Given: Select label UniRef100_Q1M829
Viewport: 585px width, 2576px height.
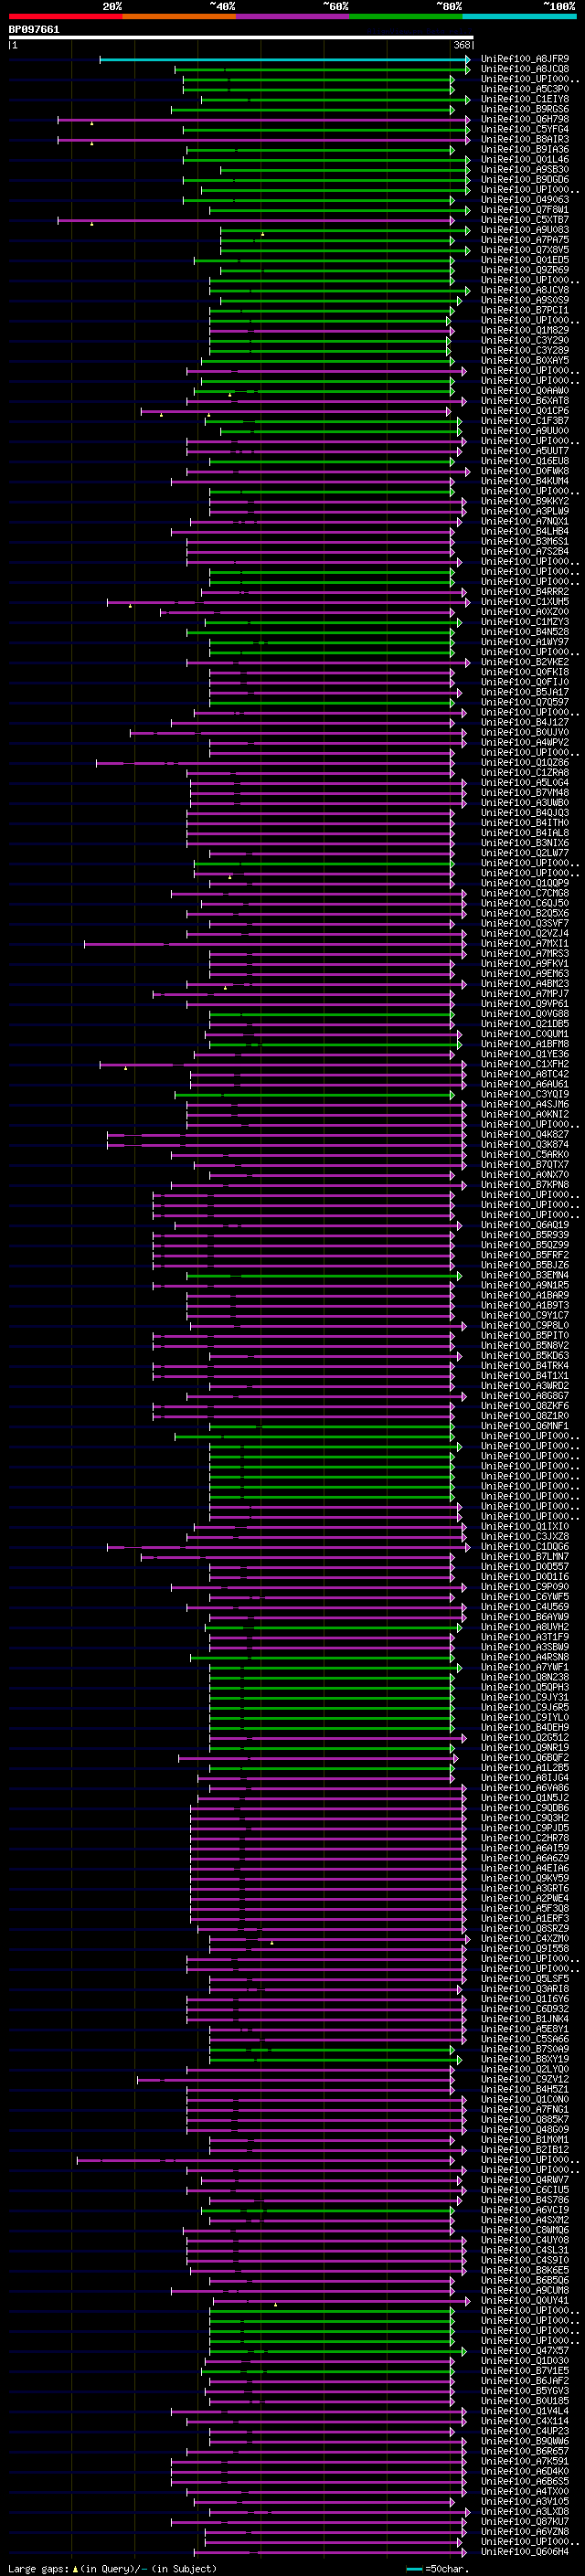Looking at the screenshot, I should 525,330.
